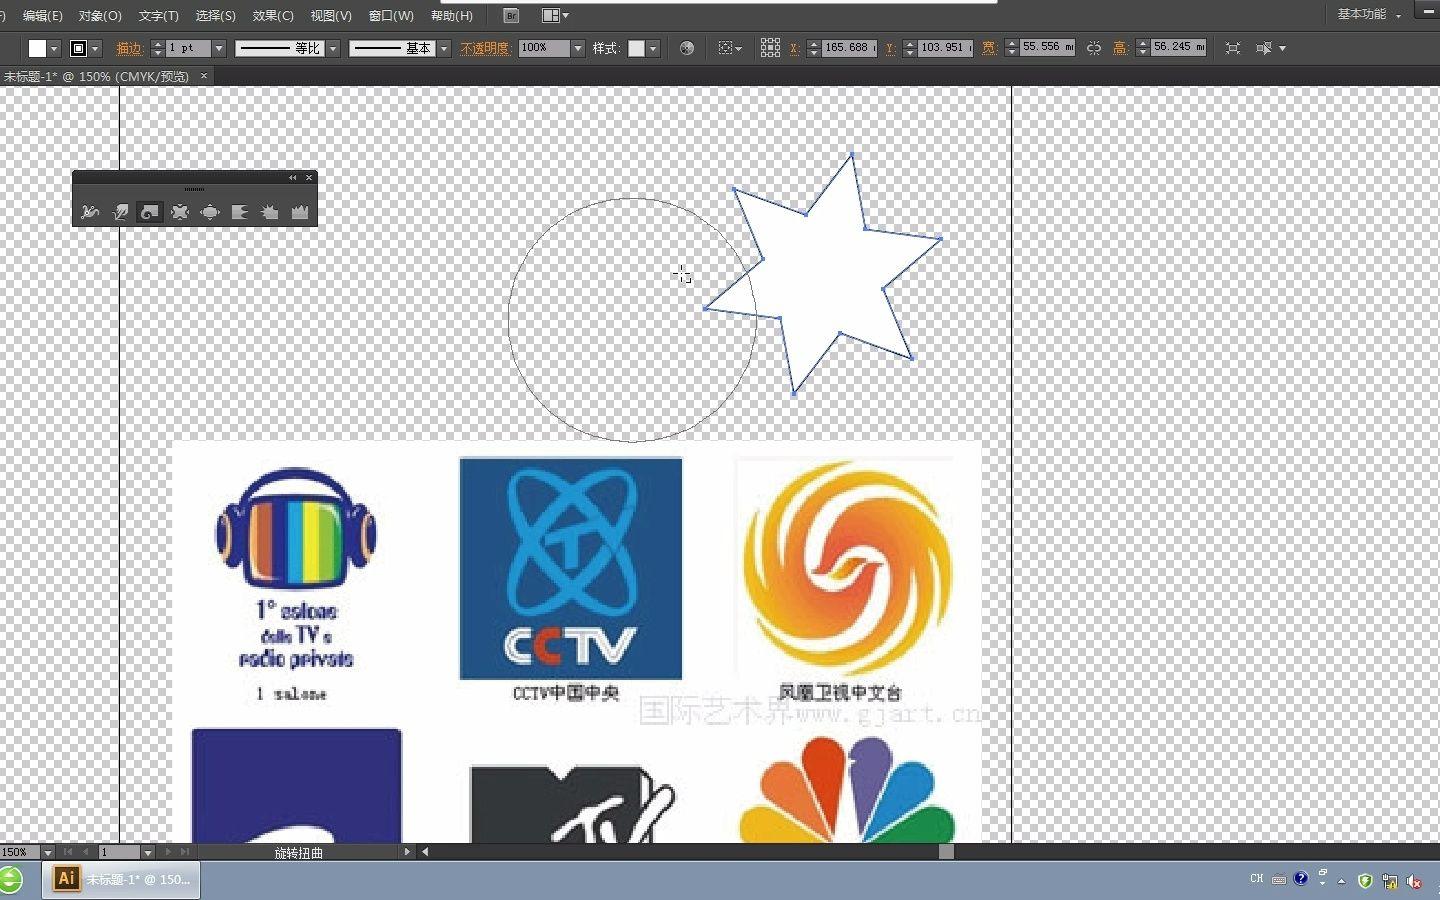Open the 150% zoom level dropdown
Screen dimensions: 1440x900
47,852
